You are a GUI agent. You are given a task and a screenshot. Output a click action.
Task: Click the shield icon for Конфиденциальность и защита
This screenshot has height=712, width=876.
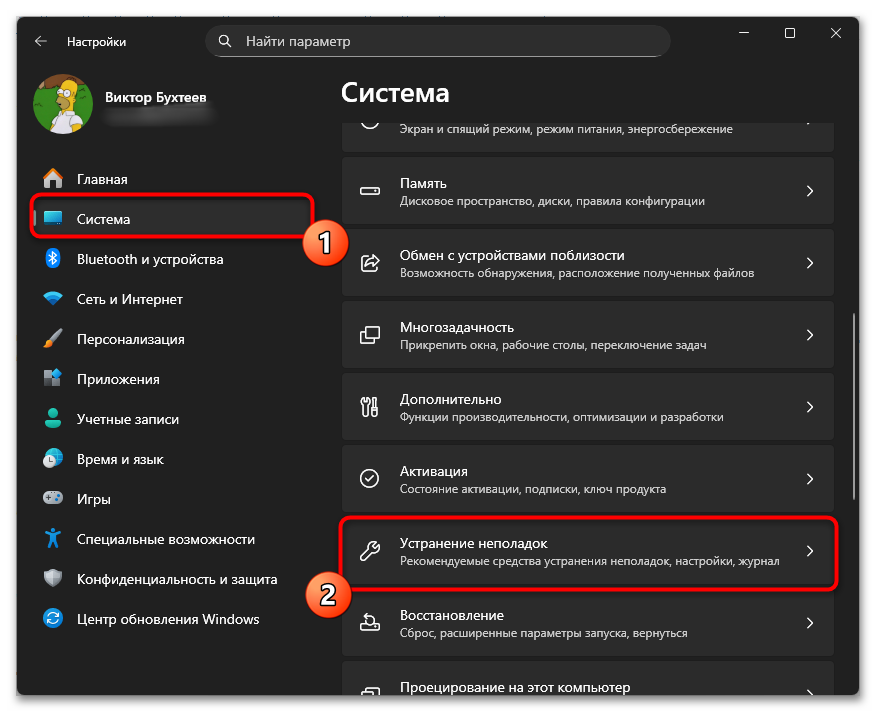53,578
